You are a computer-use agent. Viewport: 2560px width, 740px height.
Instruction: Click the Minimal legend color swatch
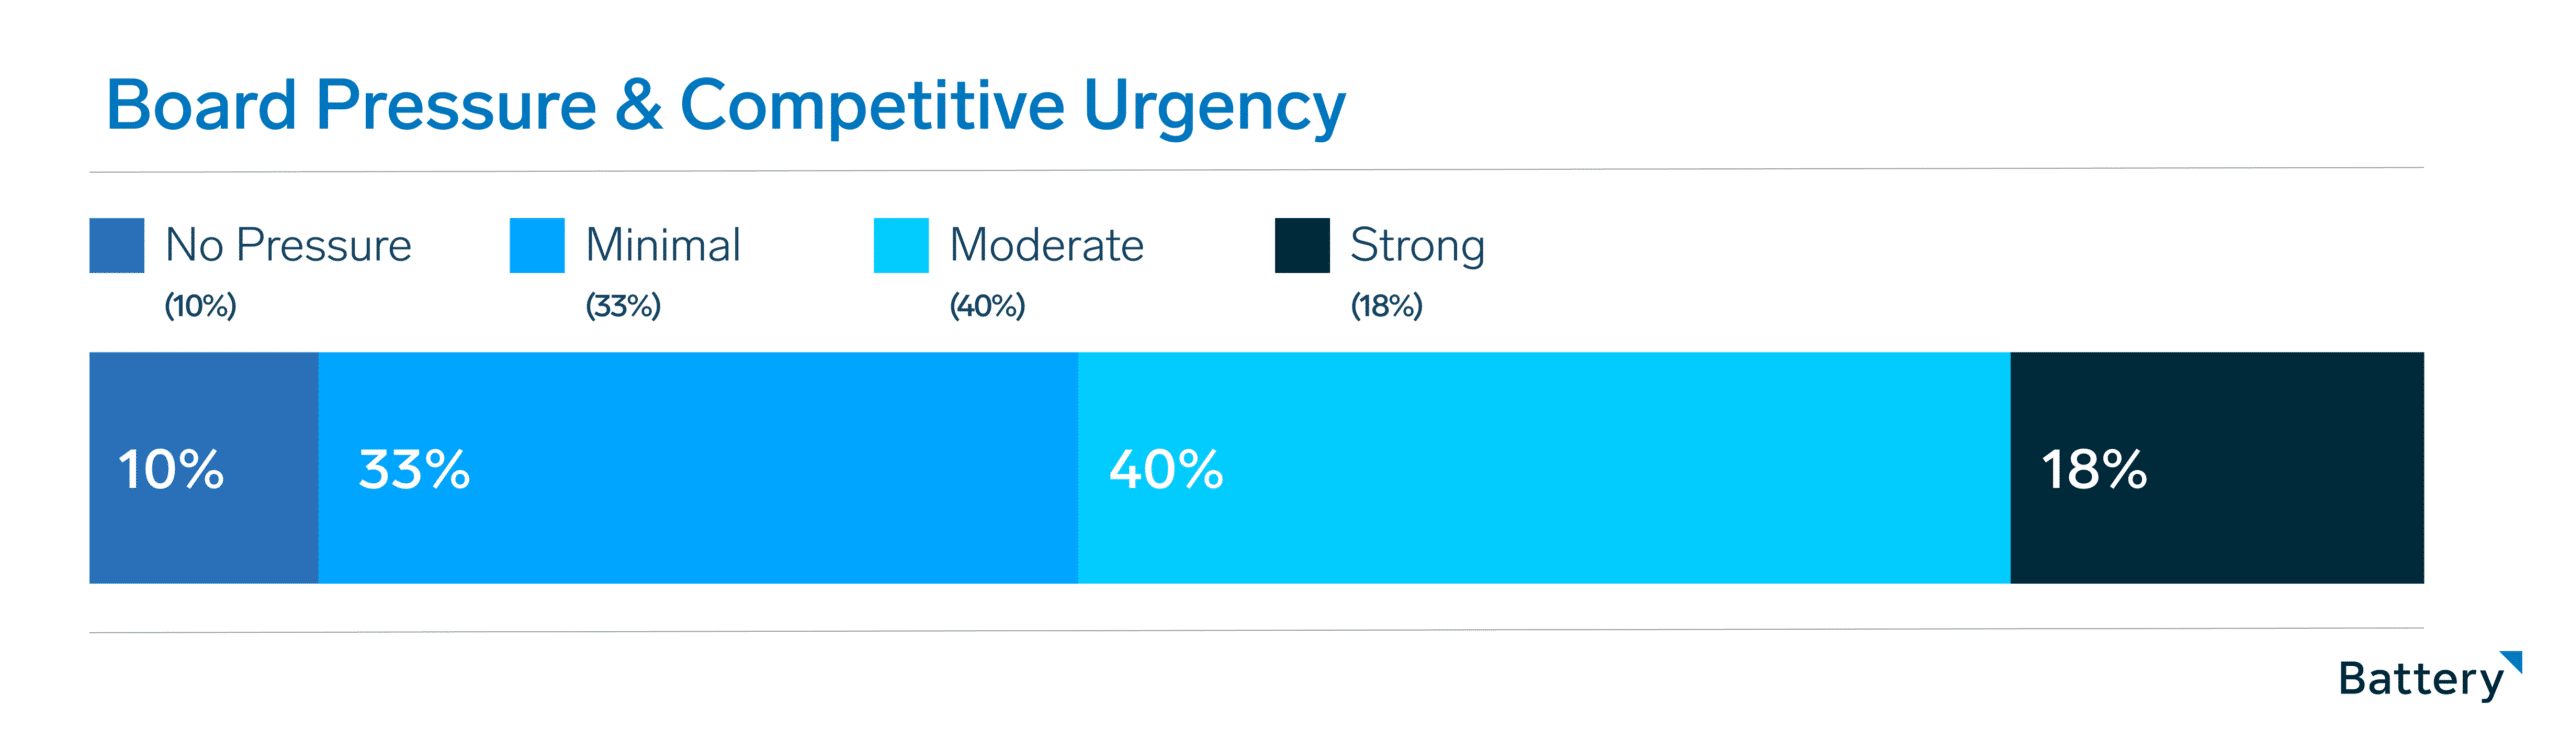537,245
